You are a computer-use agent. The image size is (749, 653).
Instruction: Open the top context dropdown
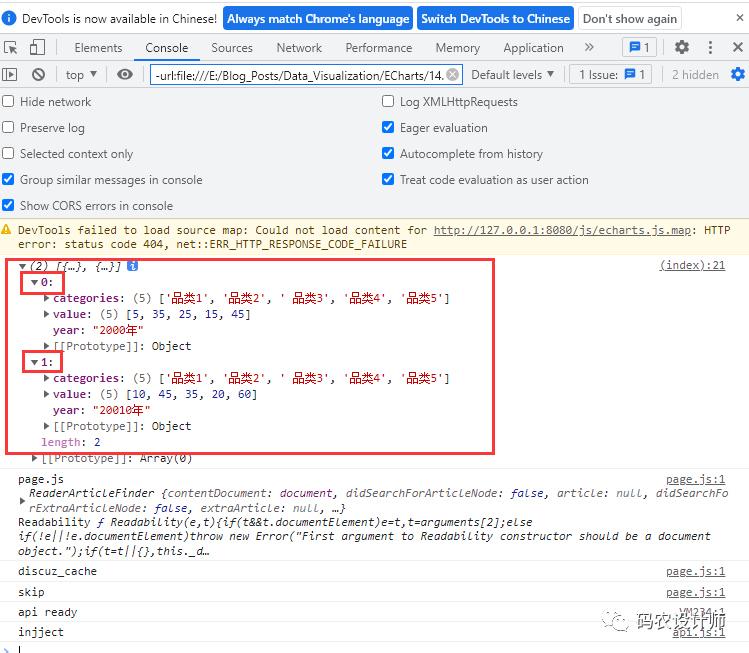[x=82, y=74]
